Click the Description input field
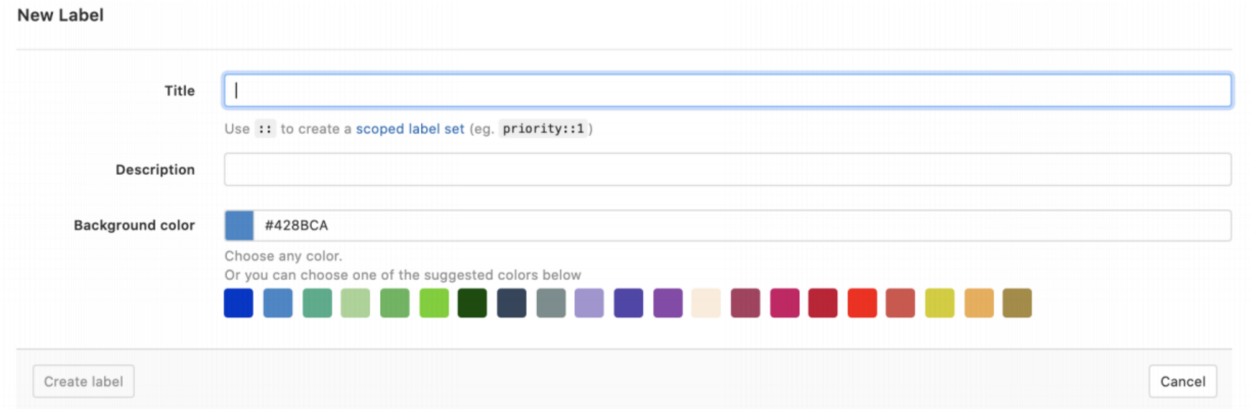The image size is (1250, 409). click(x=727, y=170)
